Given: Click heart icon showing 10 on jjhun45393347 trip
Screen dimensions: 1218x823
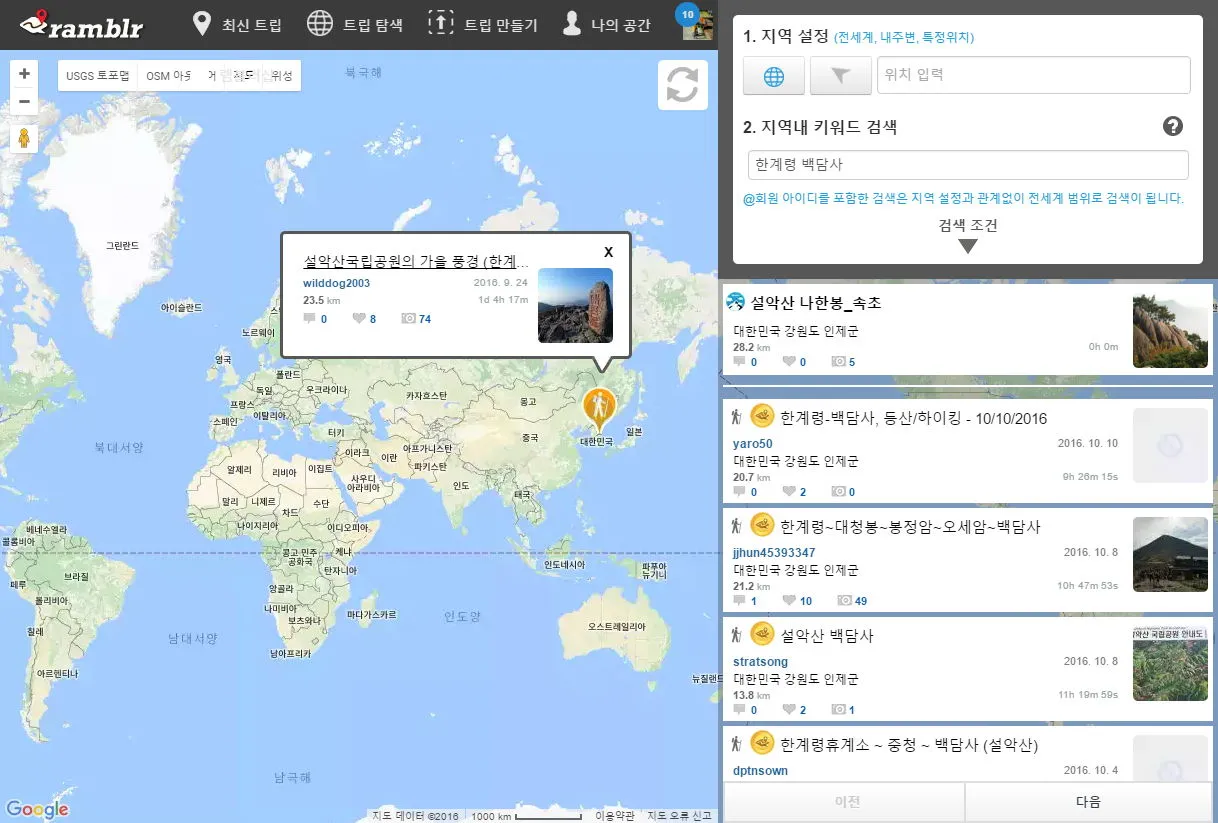Looking at the screenshot, I should click(x=789, y=600).
